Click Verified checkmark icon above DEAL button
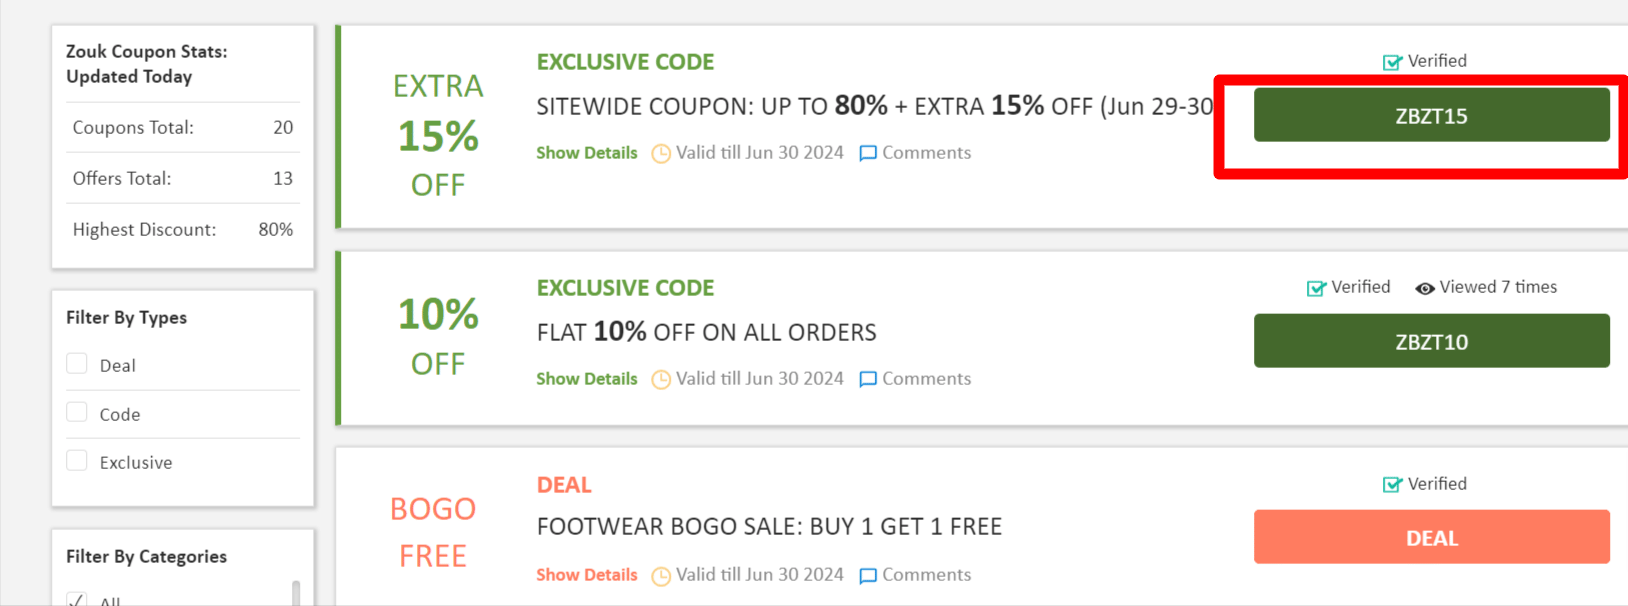1628x606 pixels. point(1392,485)
